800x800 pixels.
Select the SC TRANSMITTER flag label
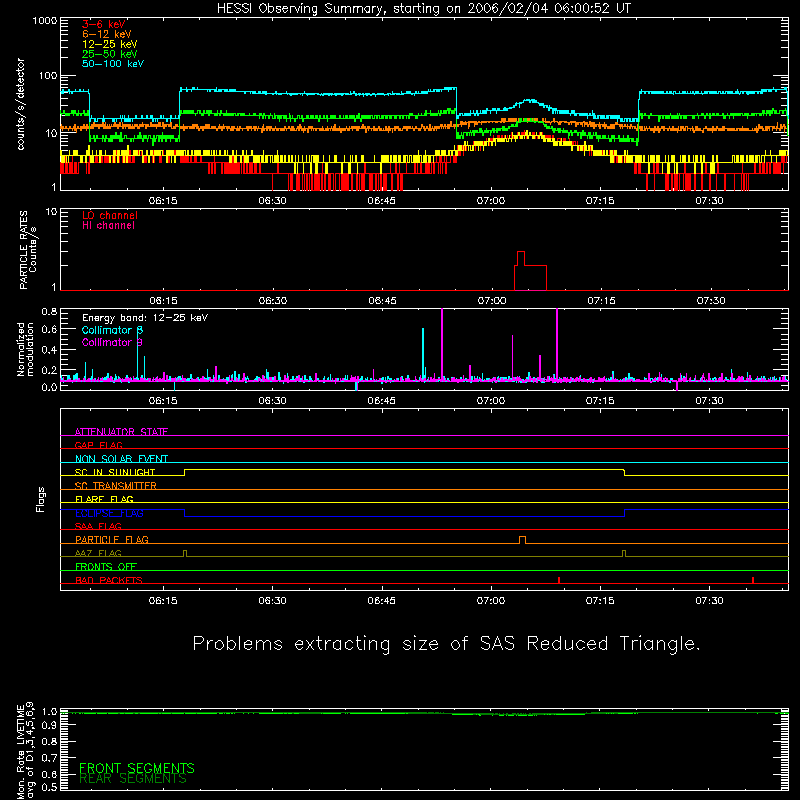(116, 486)
